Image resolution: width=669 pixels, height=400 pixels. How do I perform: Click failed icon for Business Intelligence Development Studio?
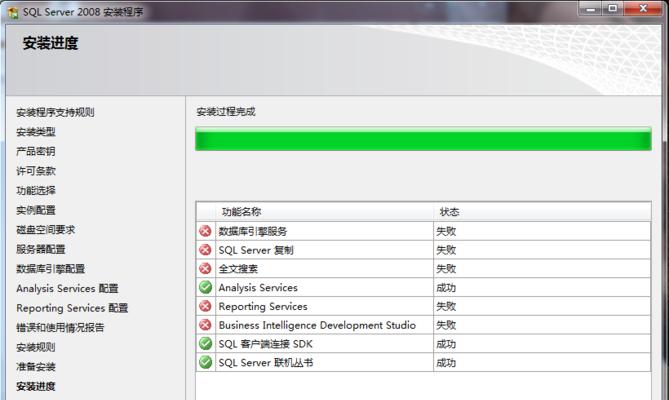click(205, 325)
